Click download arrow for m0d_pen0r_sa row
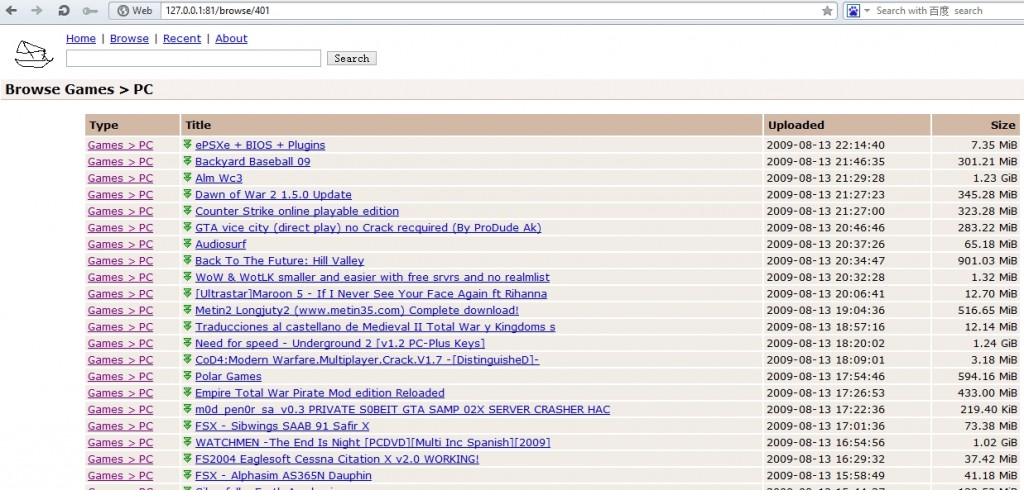1024x490 pixels. 187,409
